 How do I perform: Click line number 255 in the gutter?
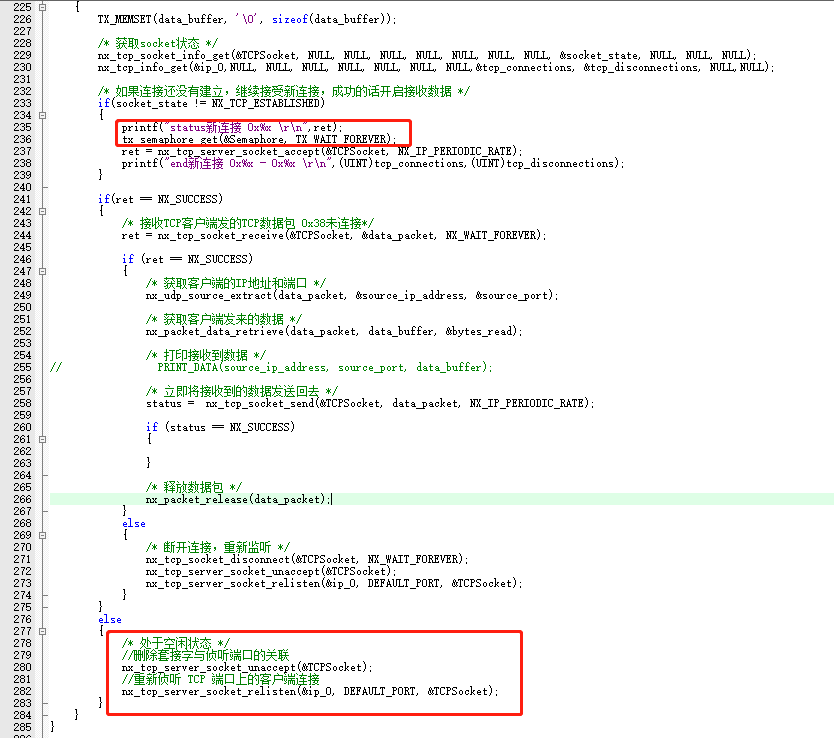[x=21, y=367]
